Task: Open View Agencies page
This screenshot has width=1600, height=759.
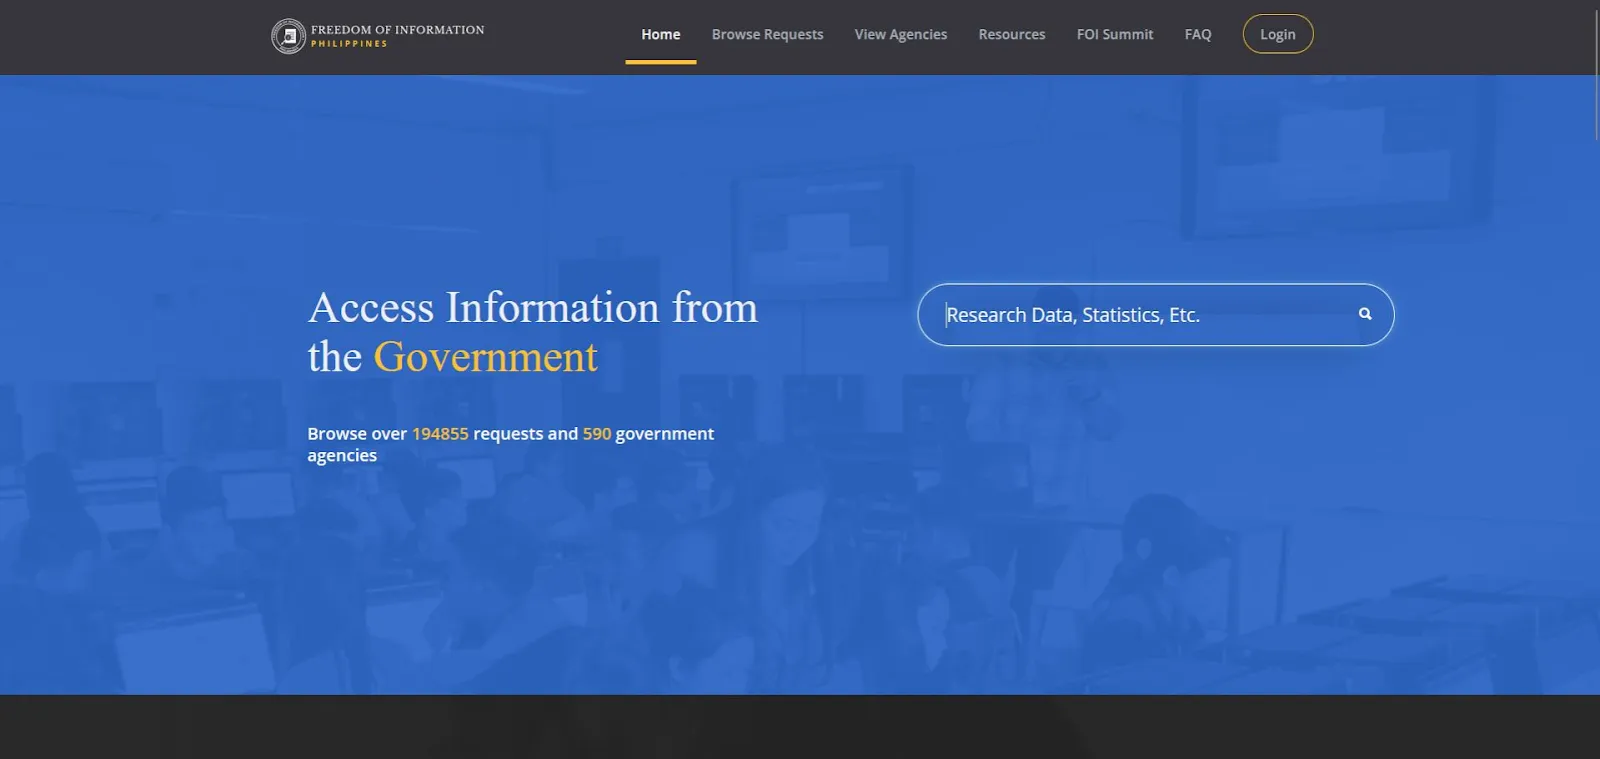Action: 900,35
